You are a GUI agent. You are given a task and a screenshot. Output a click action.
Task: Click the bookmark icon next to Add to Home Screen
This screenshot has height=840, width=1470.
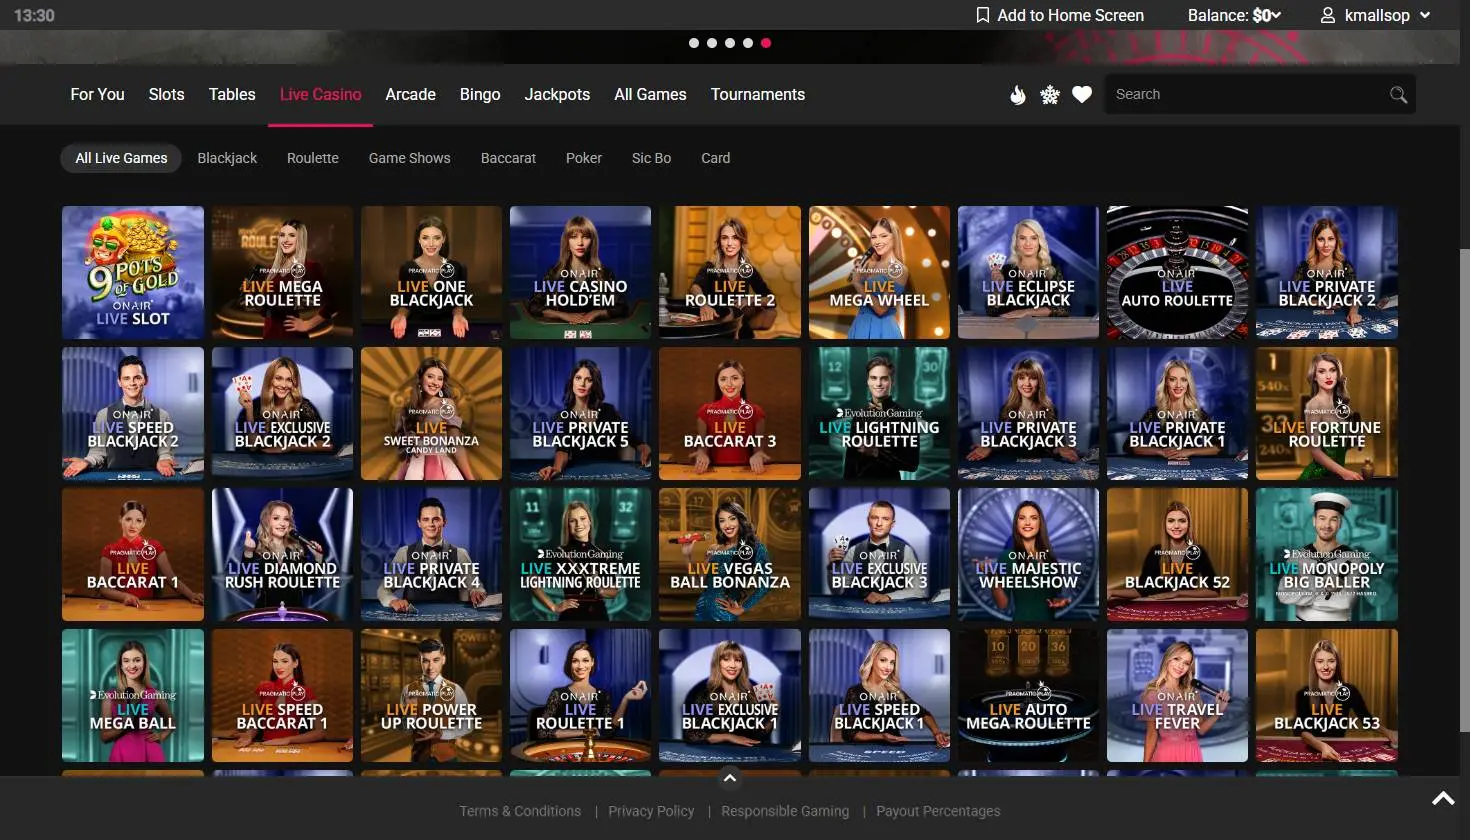click(982, 15)
